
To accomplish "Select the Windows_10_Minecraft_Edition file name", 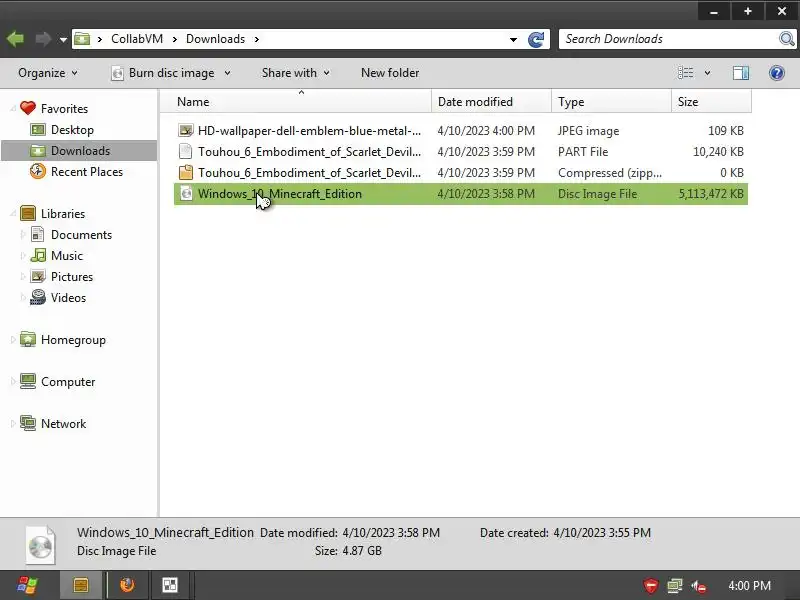I will click(x=280, y=194).
